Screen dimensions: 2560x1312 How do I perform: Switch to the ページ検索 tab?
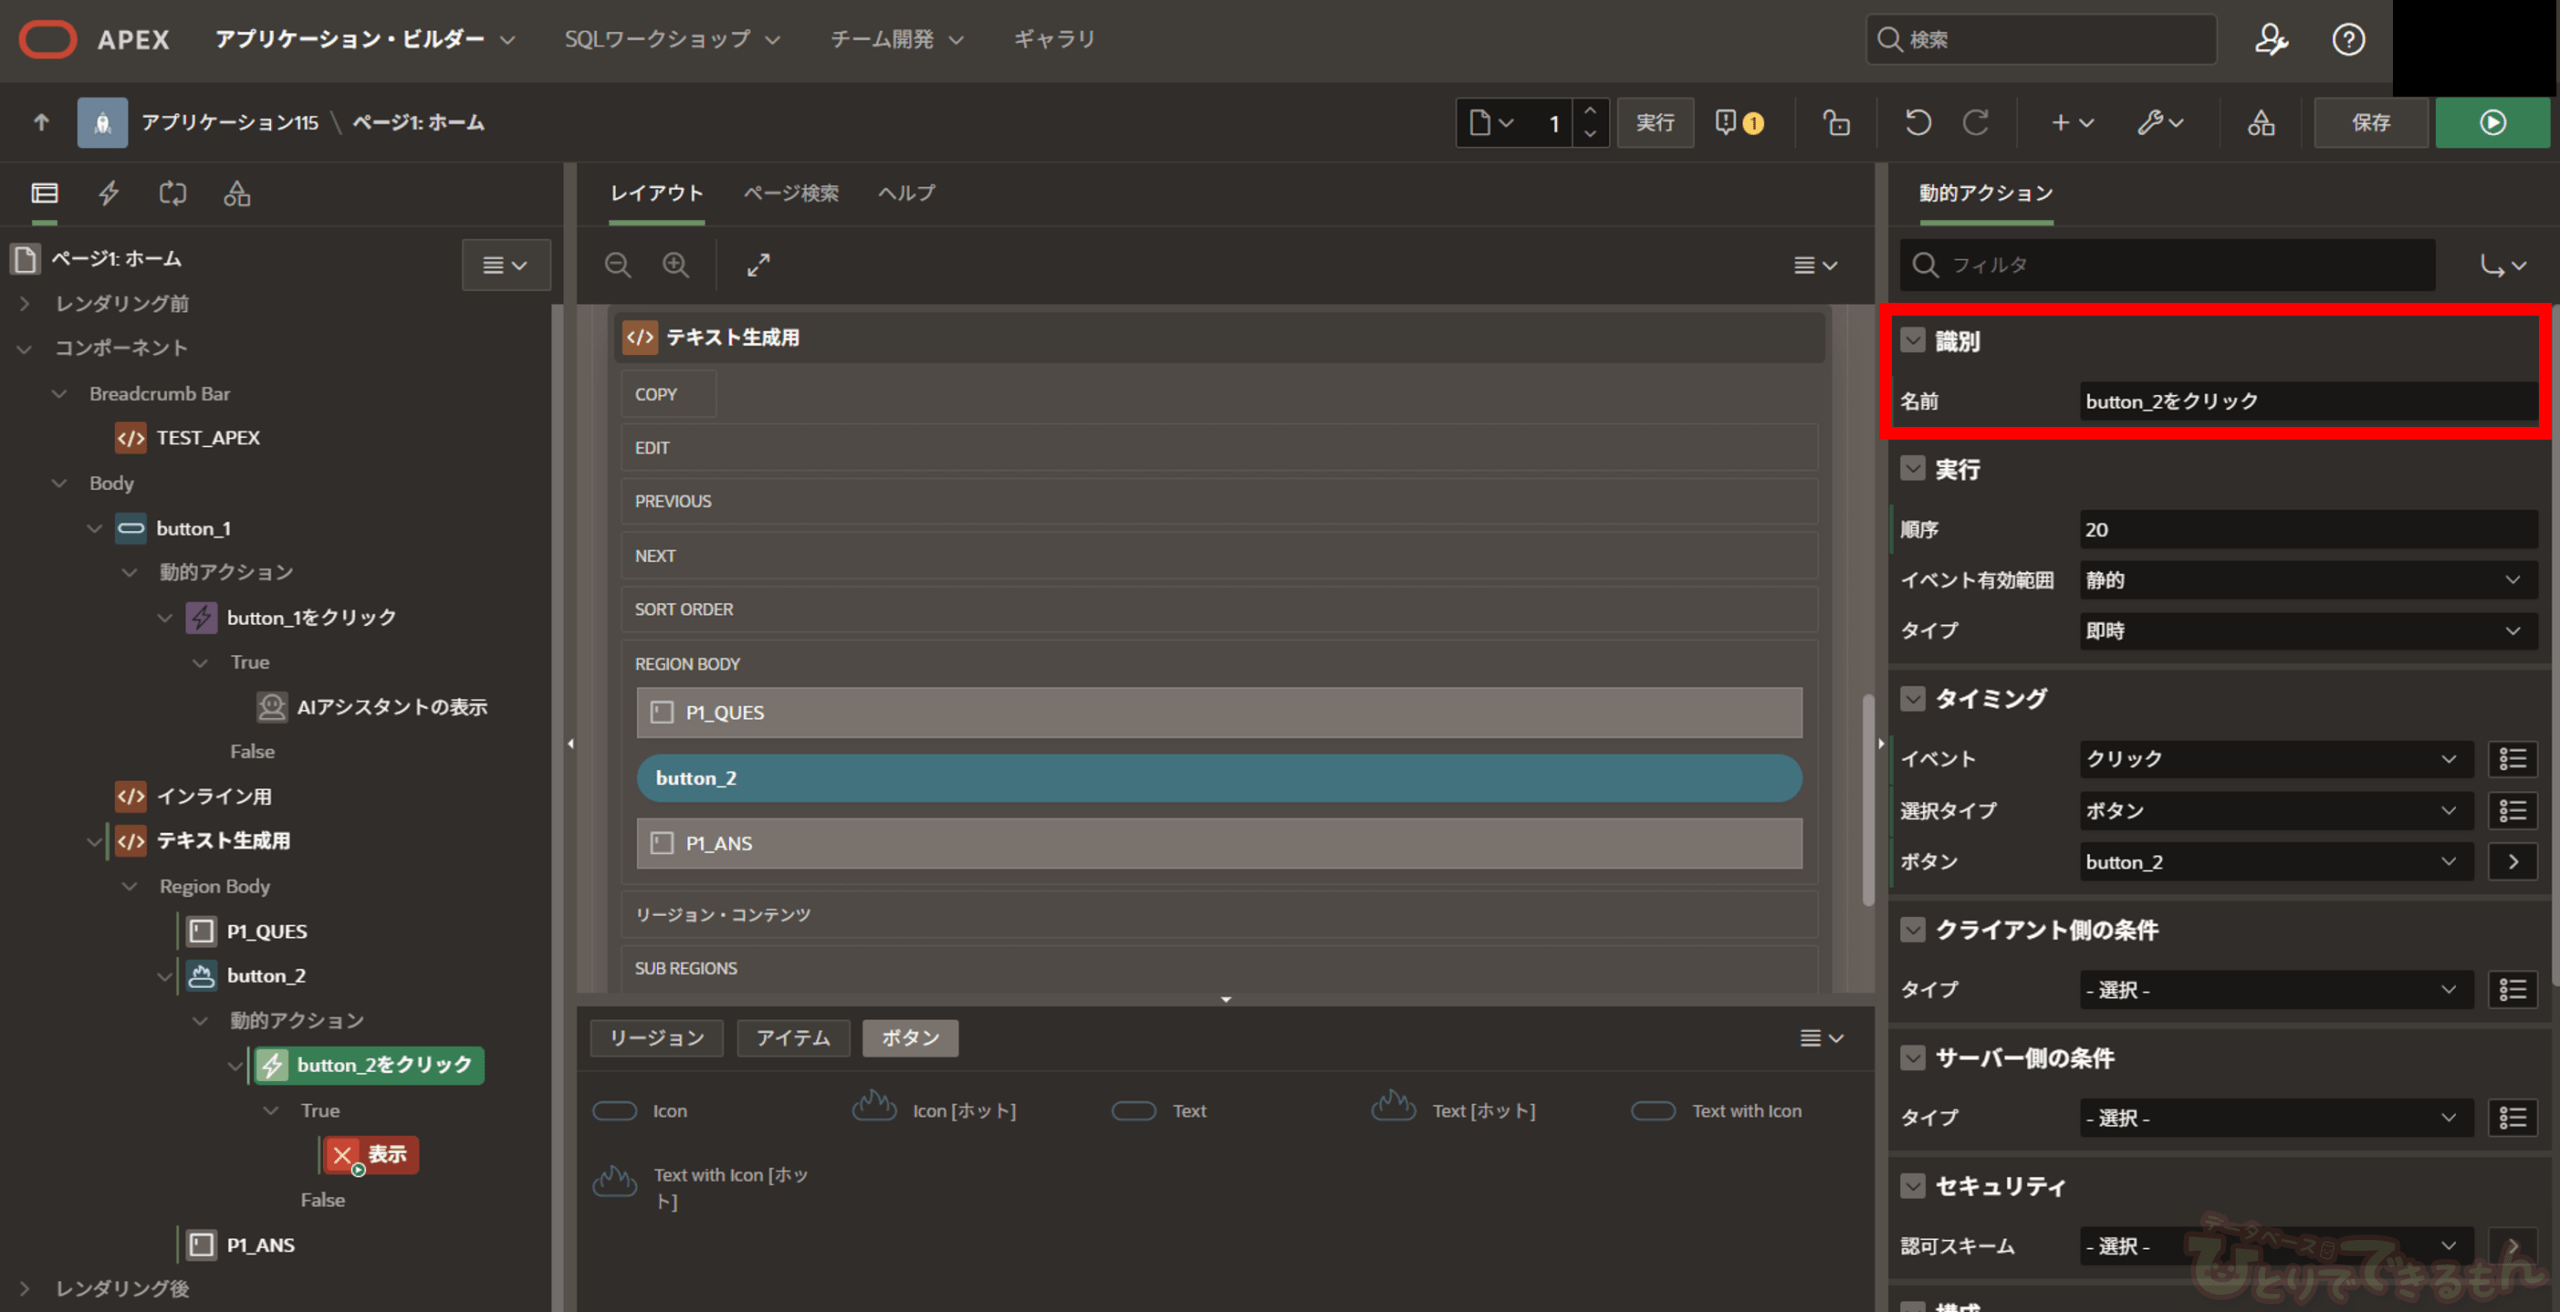tap(790, 193)
